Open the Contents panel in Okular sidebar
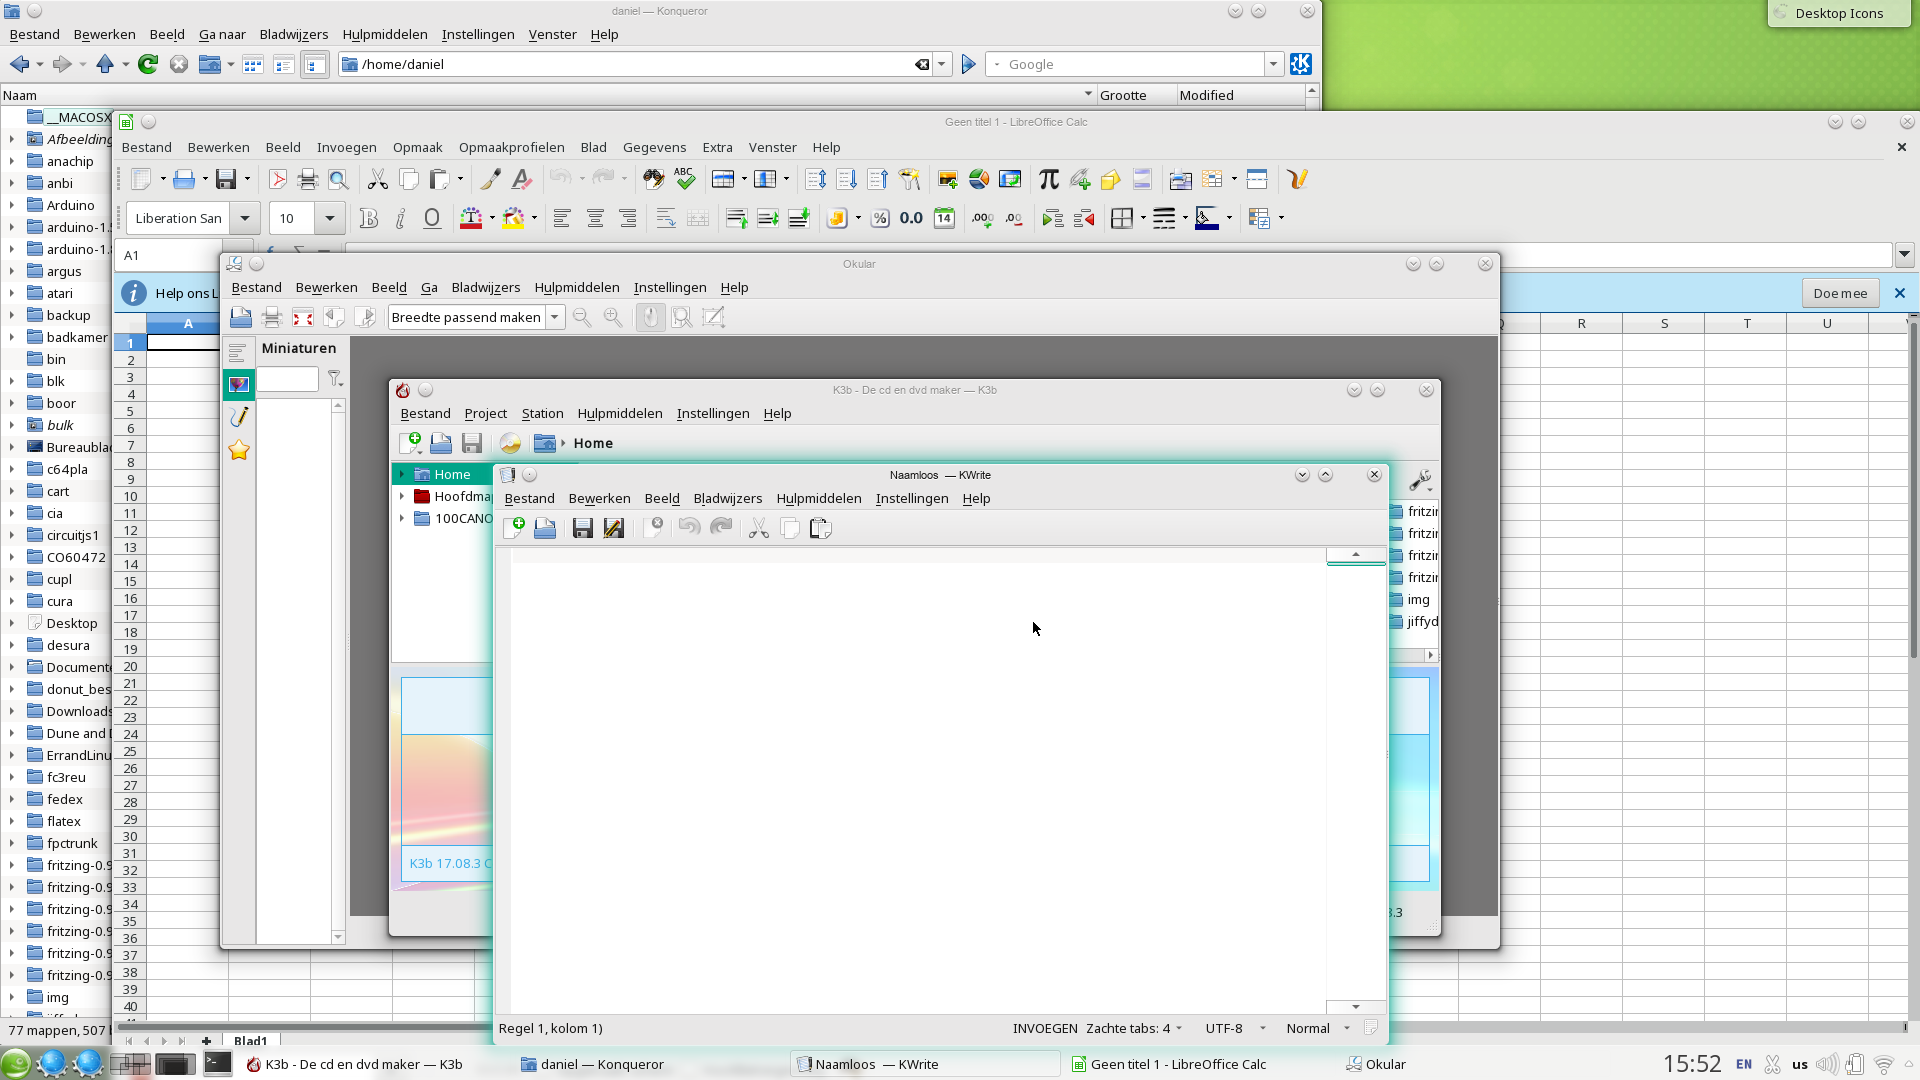Viewport: 1920px width, 1080px height. (238, 352)
